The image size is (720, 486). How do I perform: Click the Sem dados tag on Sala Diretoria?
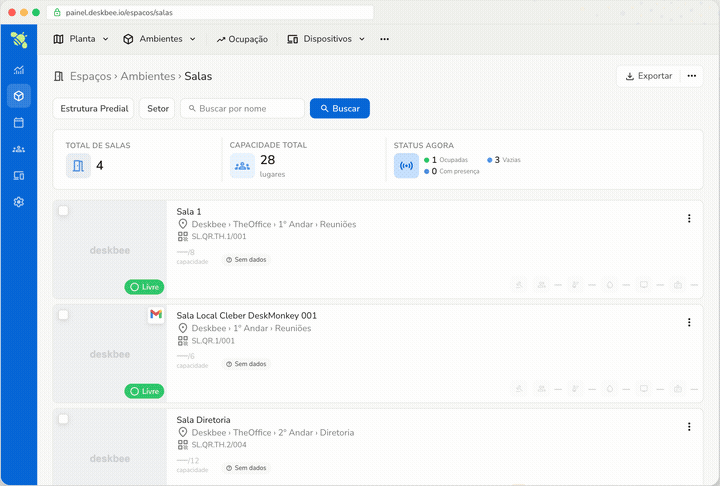tap(247, 468)
